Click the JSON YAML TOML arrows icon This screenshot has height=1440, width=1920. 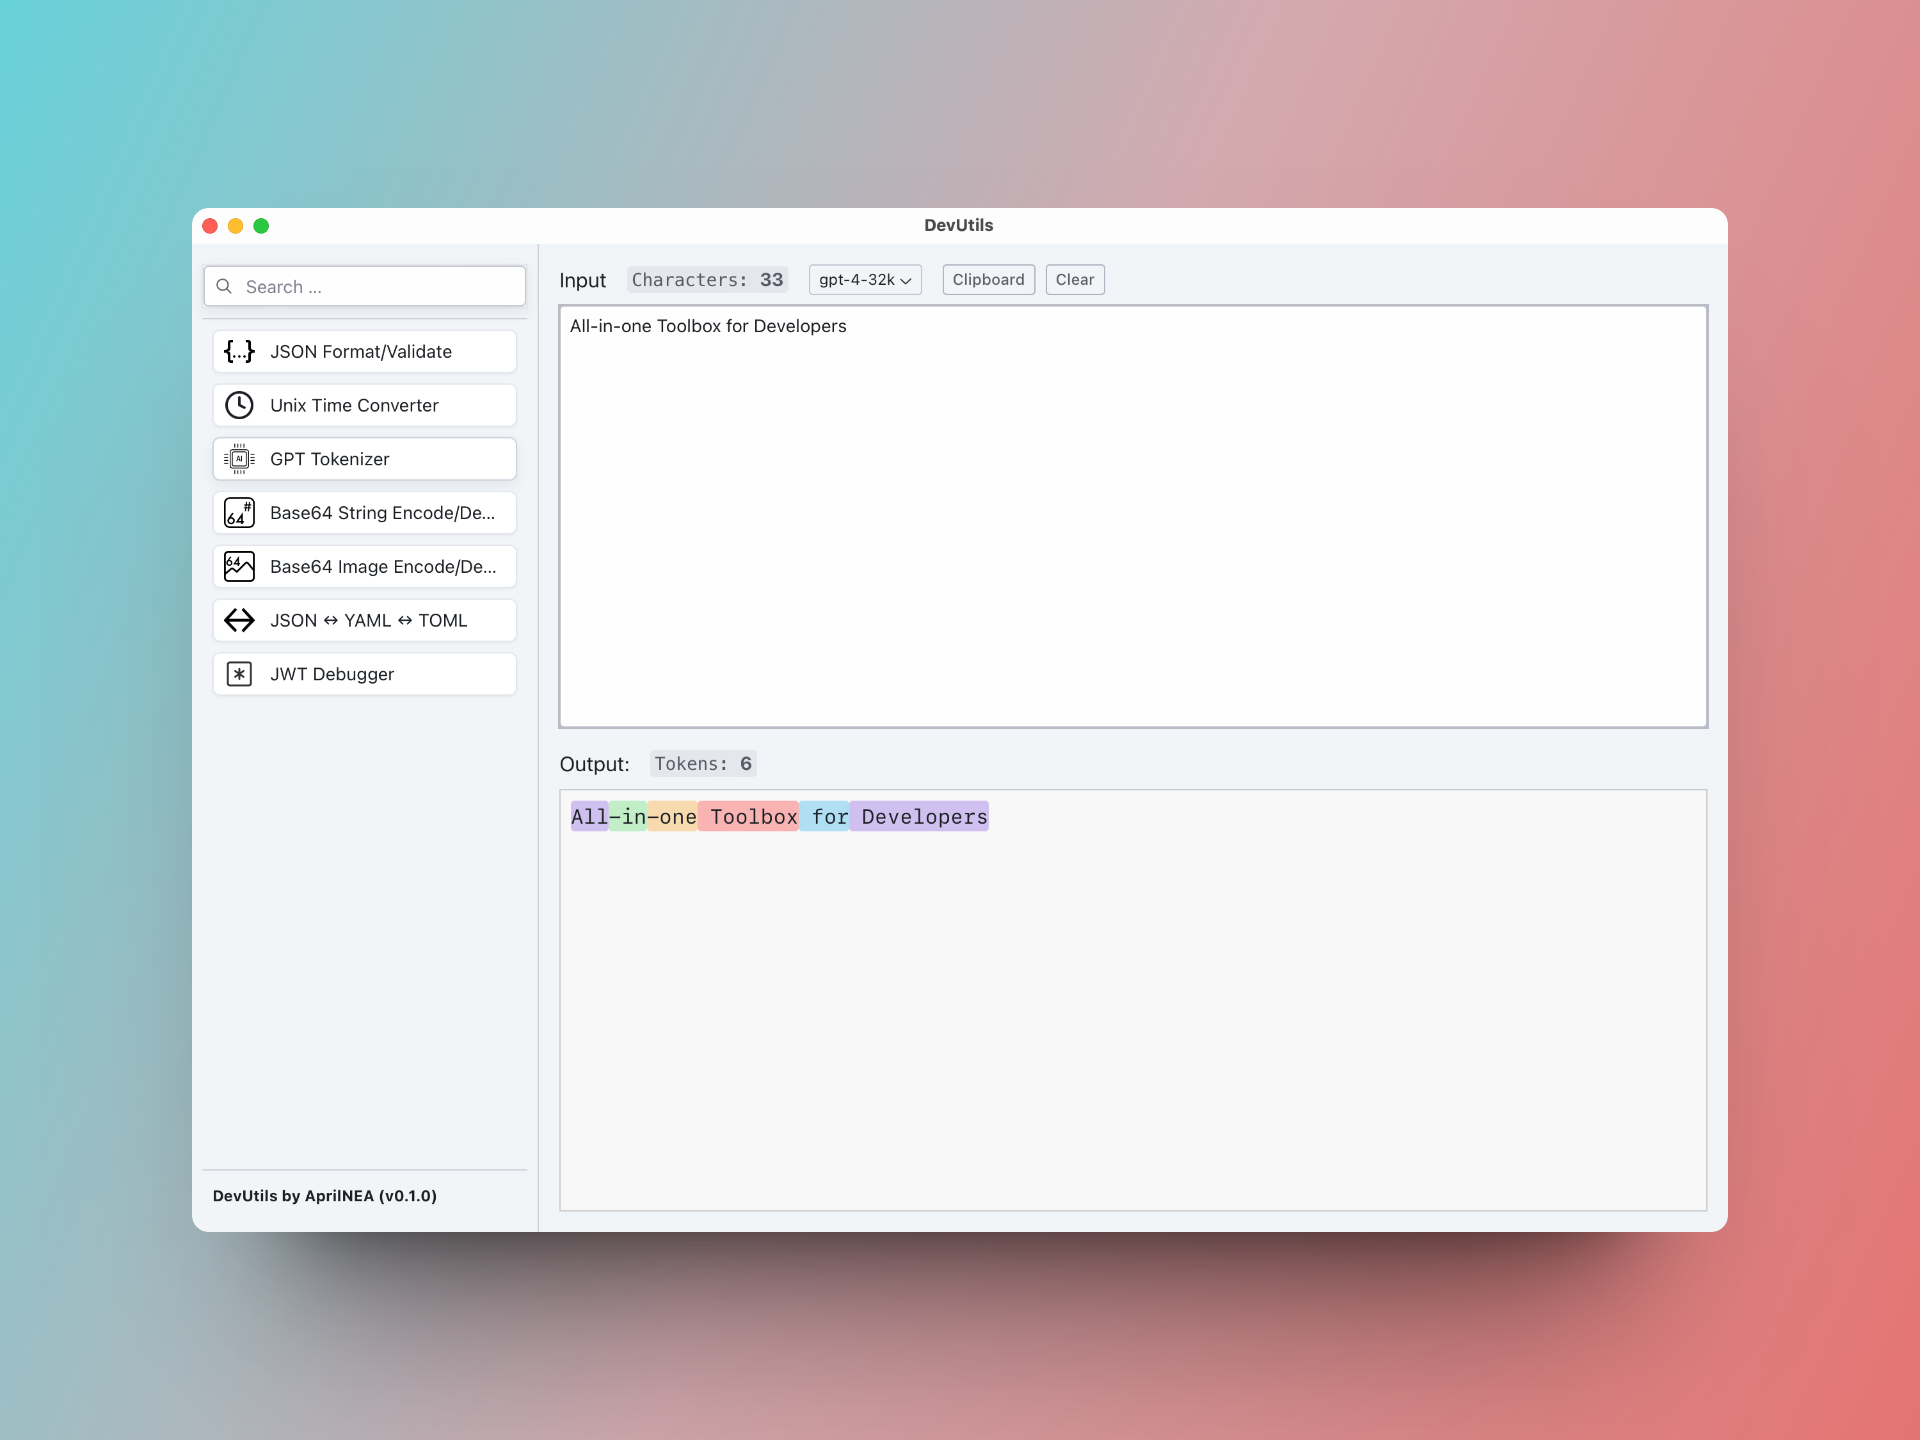[239, 620]
